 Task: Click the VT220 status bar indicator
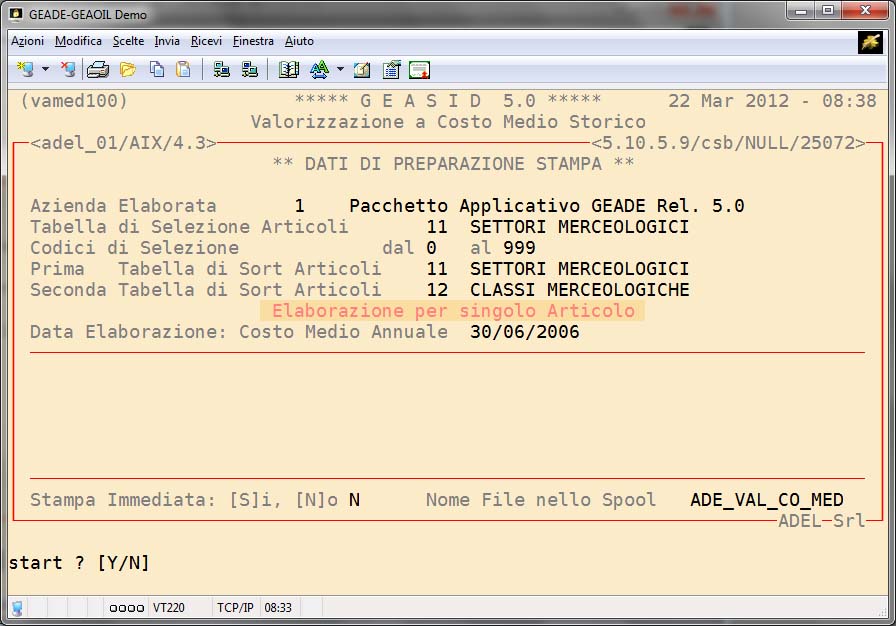[169, 607]
